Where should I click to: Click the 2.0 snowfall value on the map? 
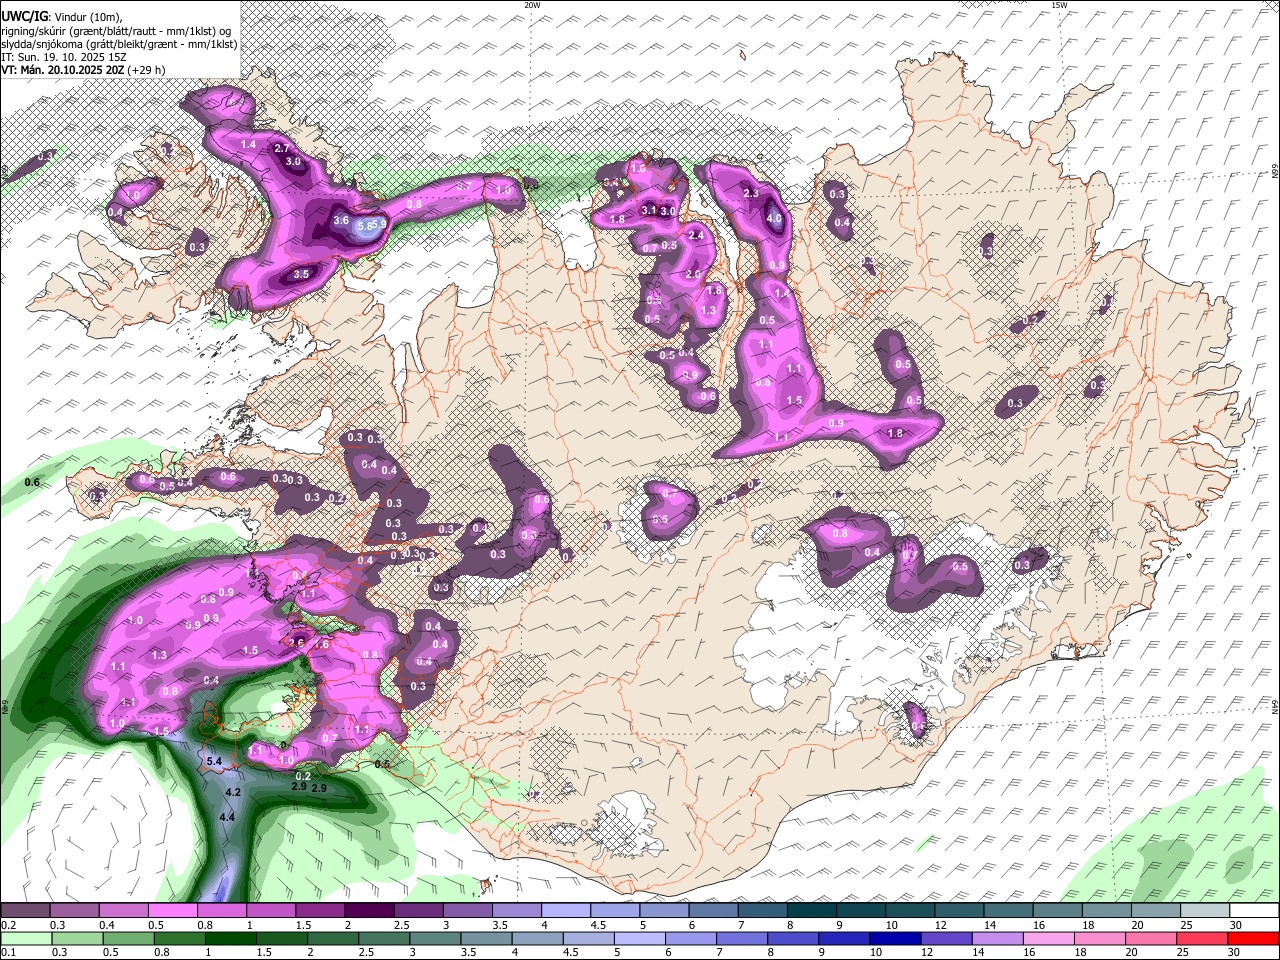click(x=692, y=274)
